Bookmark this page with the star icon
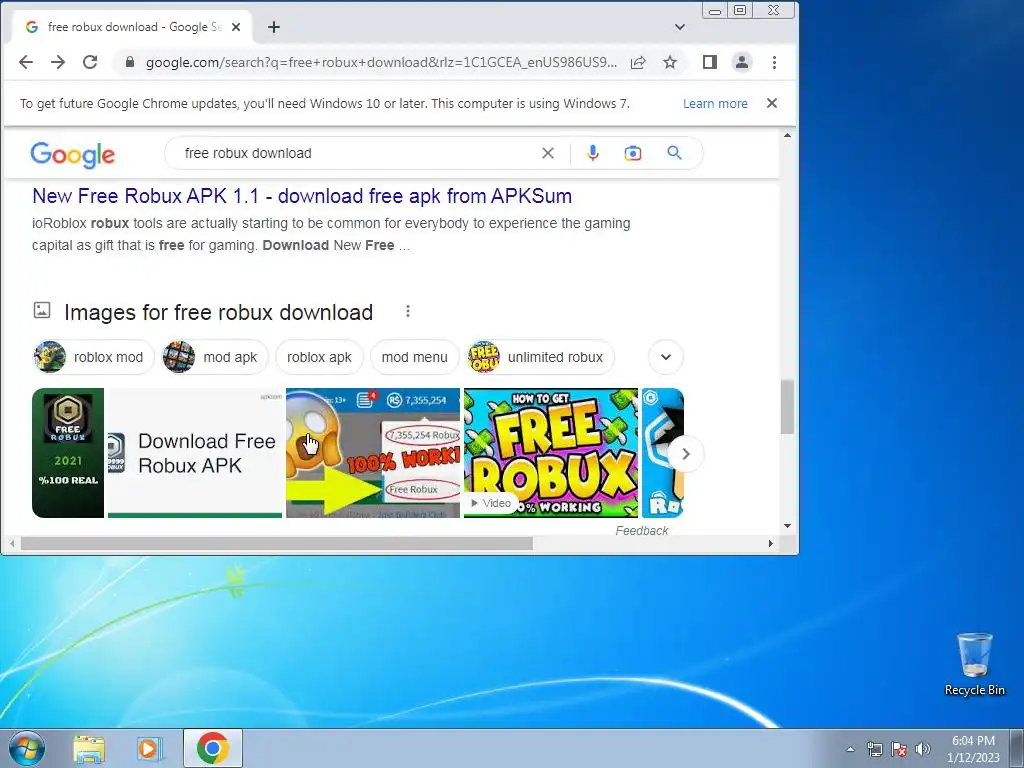Viewport: 1024px width, 768px height. click(670, 62)
